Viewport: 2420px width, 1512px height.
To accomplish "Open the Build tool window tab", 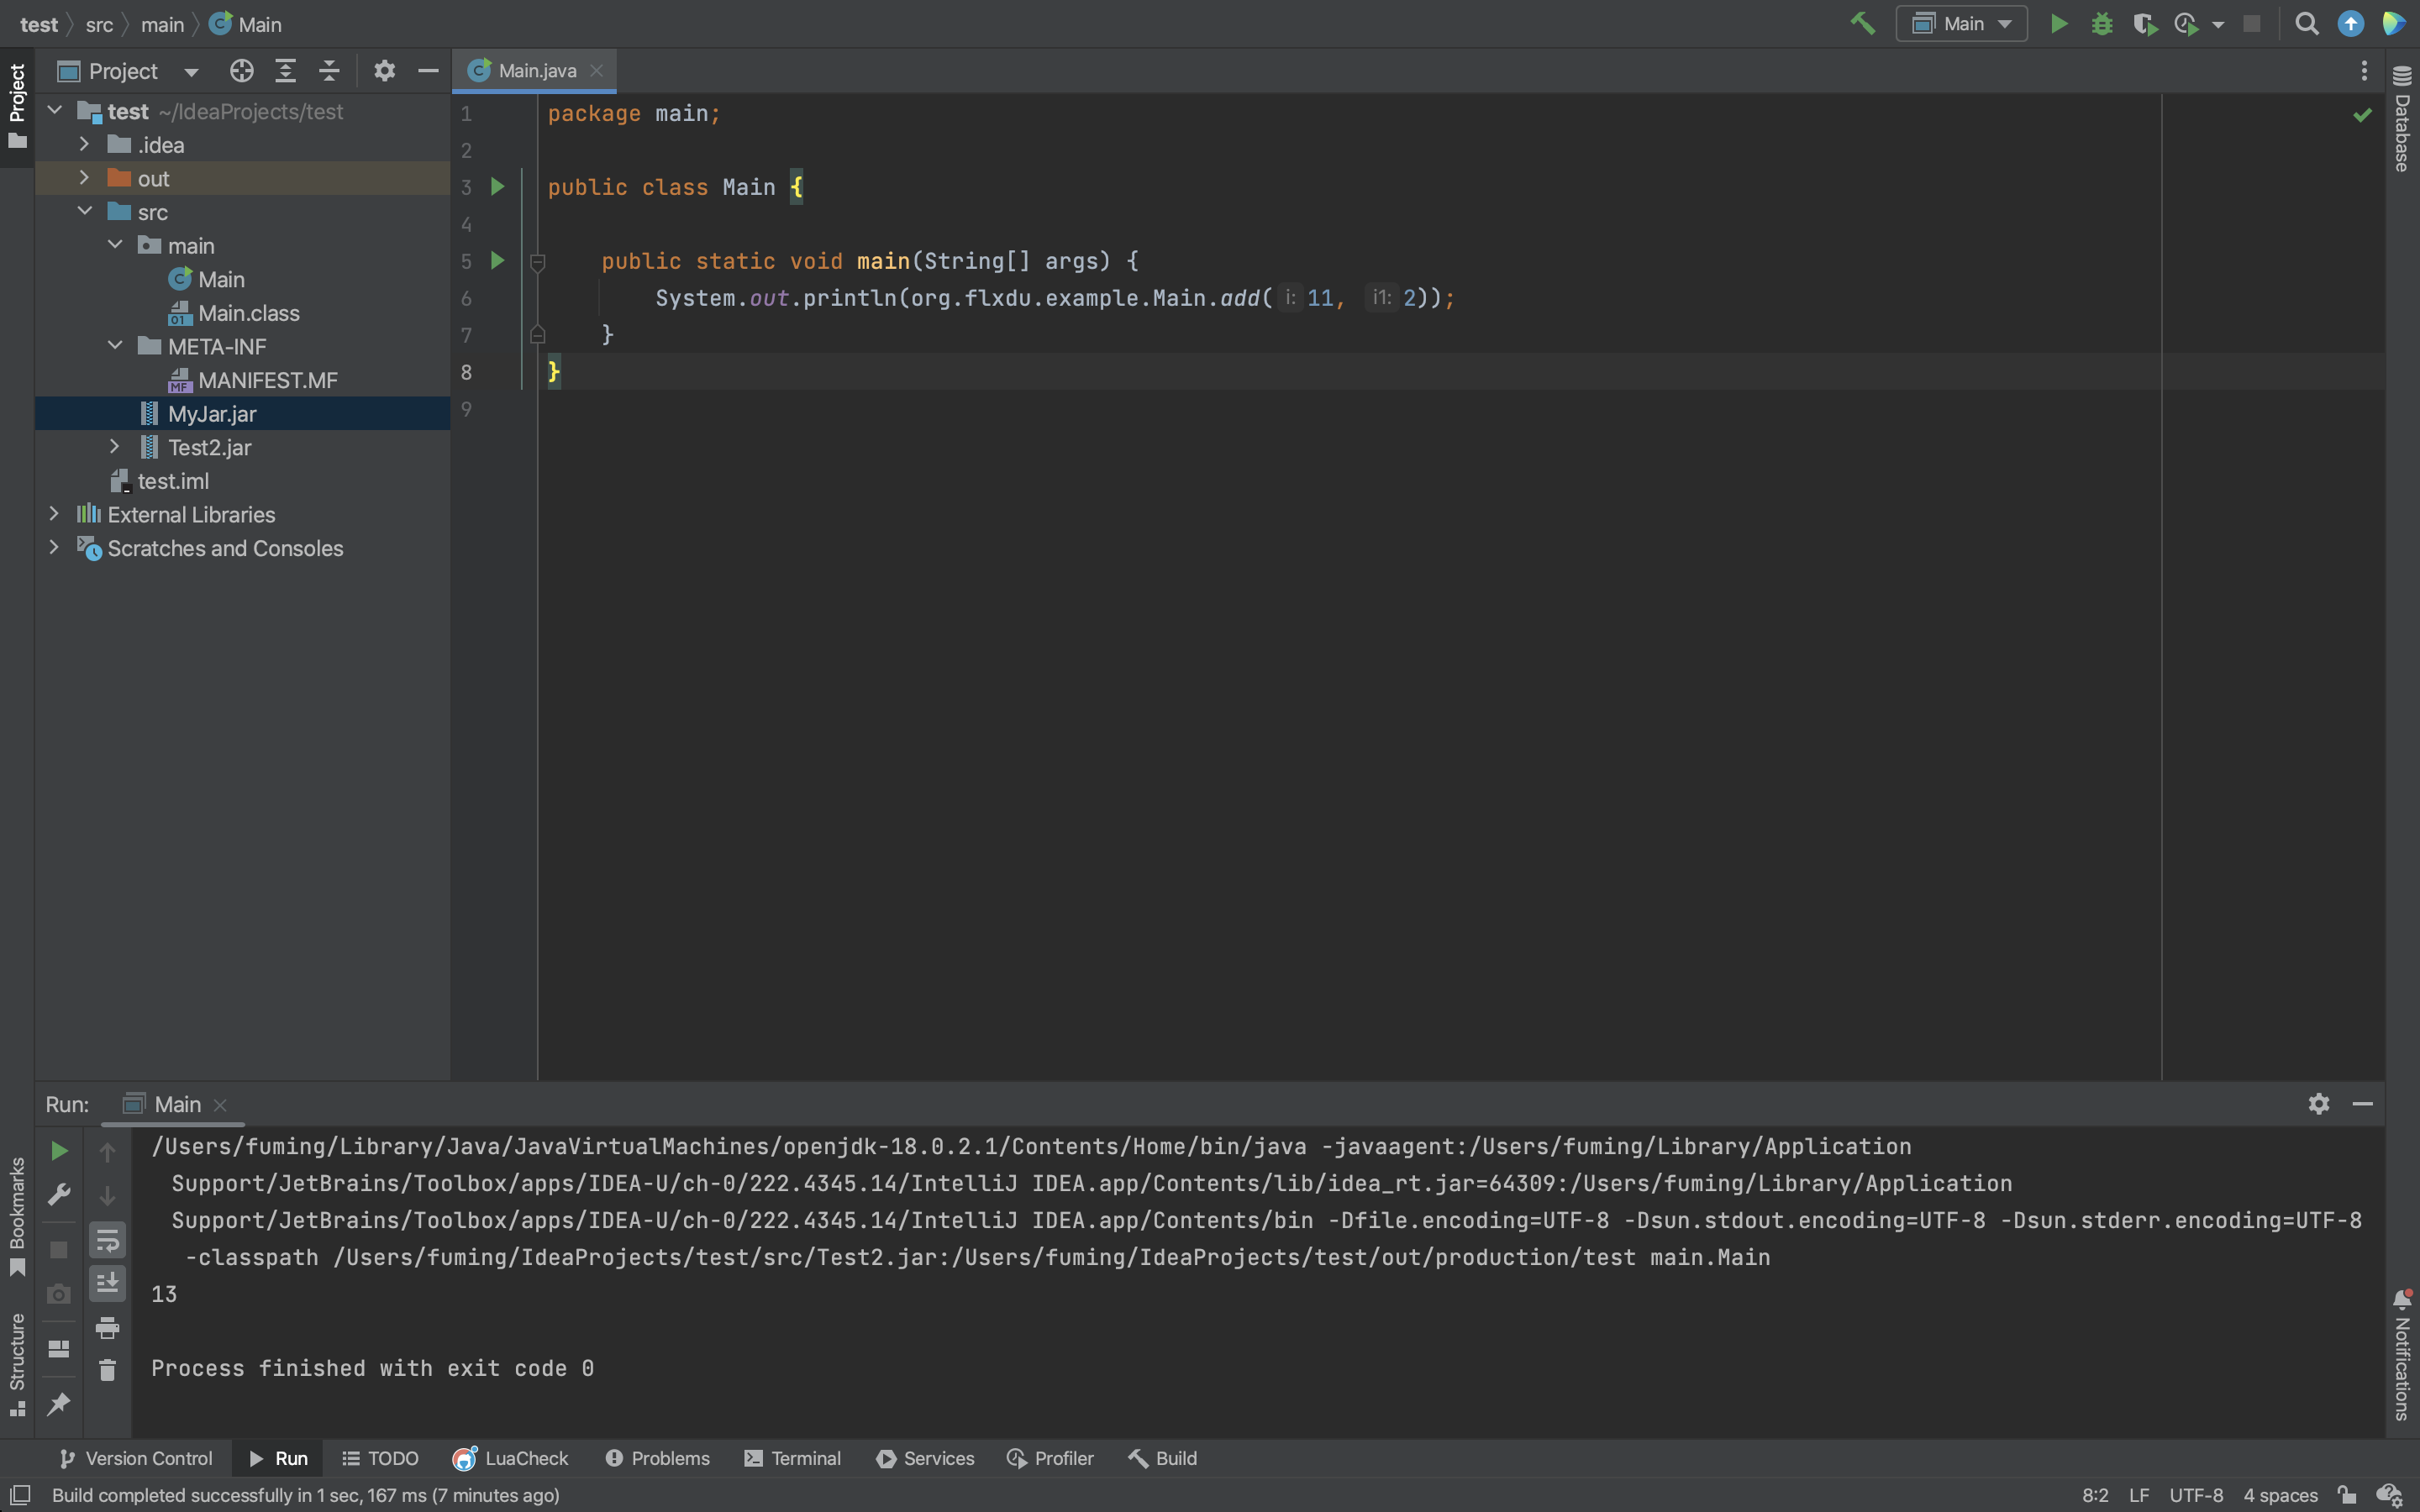I will [x=1162, y=1458].
